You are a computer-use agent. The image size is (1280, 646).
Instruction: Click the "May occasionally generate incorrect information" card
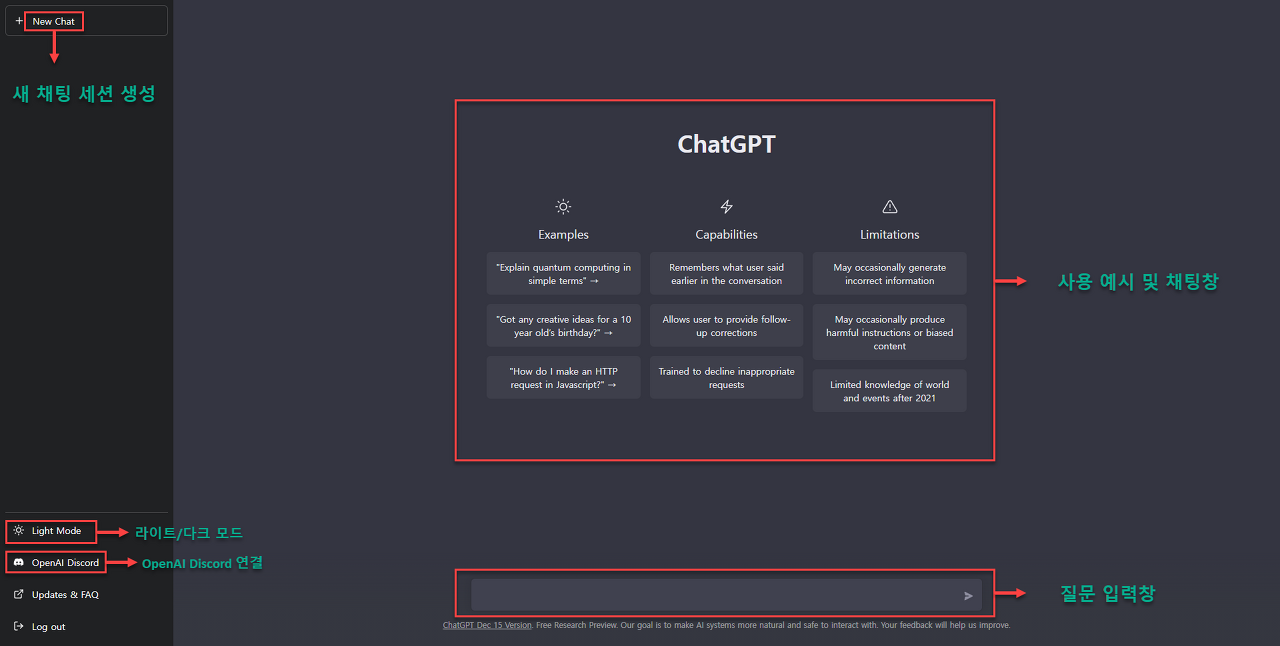[890, 274]
